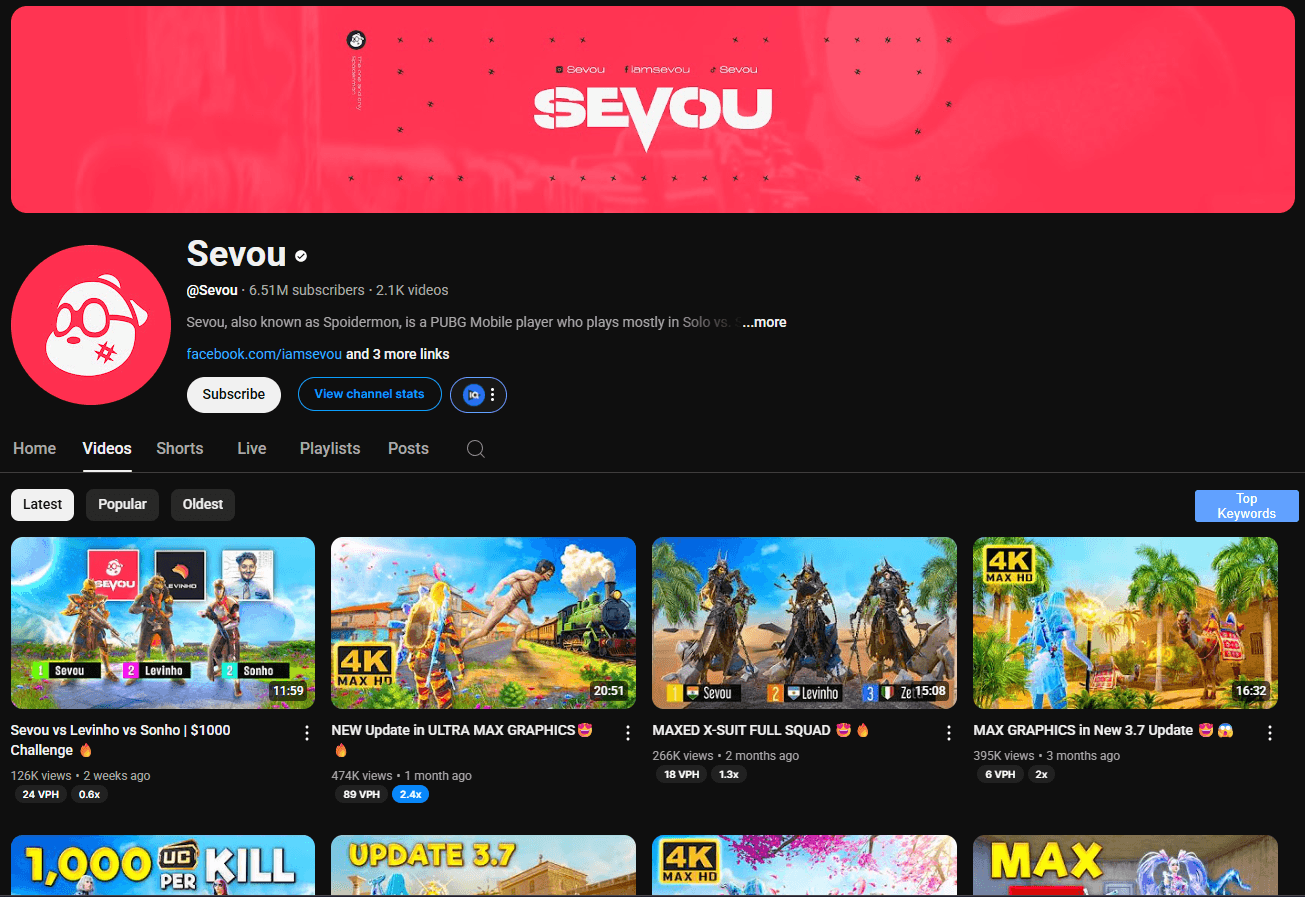
Task: Click title 'NEW Update in ULTRA MAX GRAPHICS'
Action: click(x=462, y=740)
